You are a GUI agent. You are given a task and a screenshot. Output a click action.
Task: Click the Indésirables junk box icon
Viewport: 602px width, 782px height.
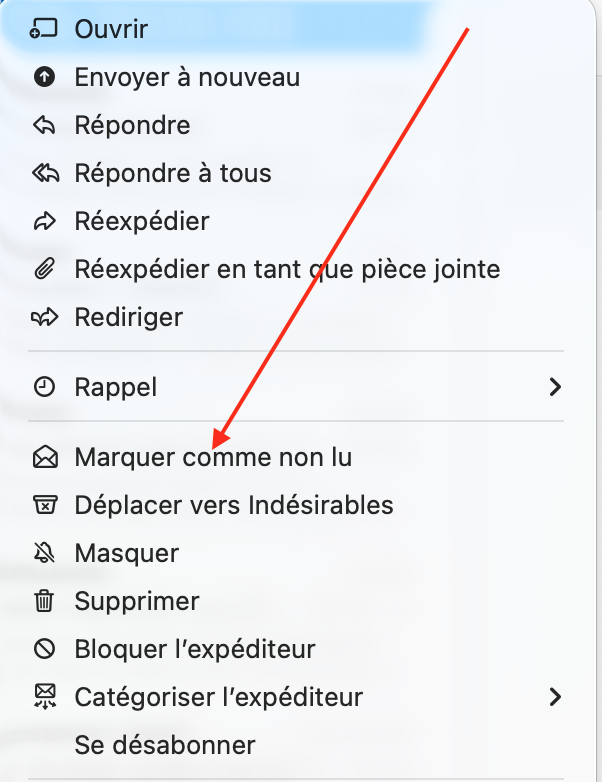pos(44,505)
